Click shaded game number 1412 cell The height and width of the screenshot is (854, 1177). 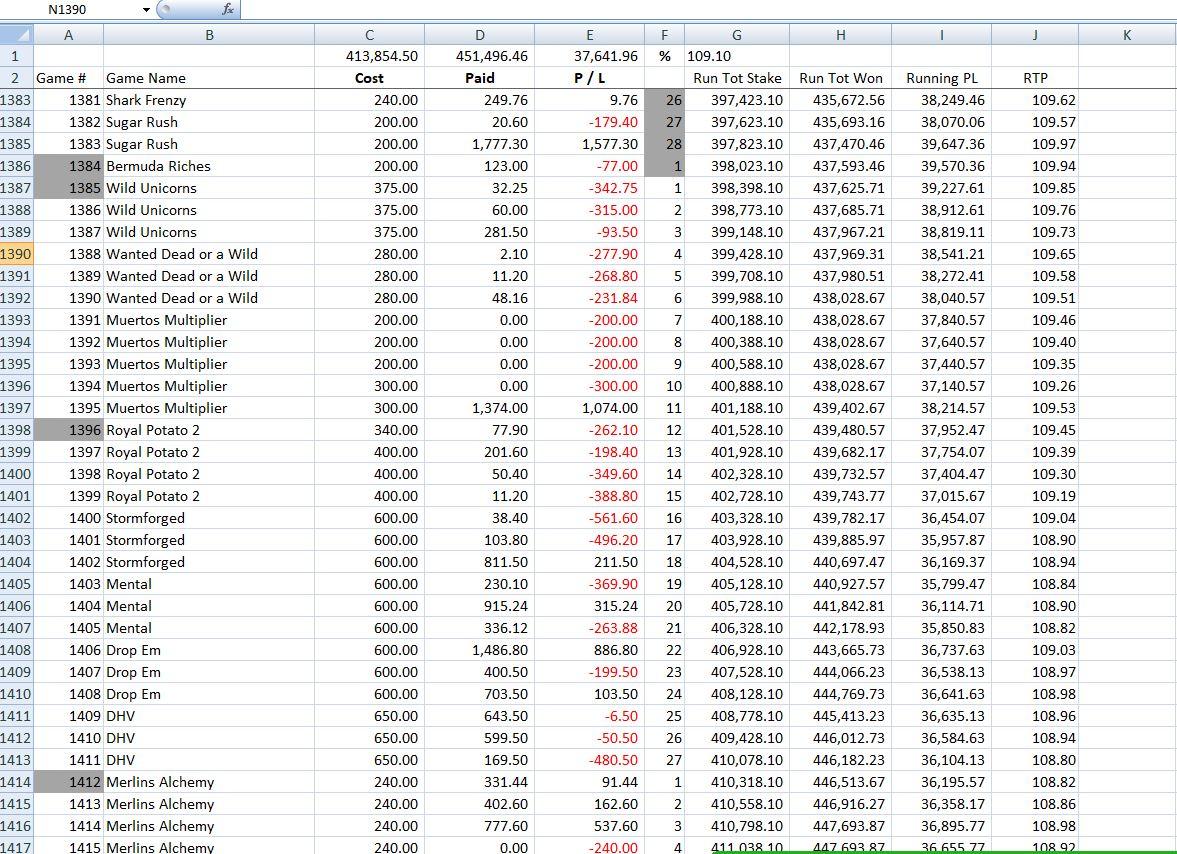click(68, 782)
